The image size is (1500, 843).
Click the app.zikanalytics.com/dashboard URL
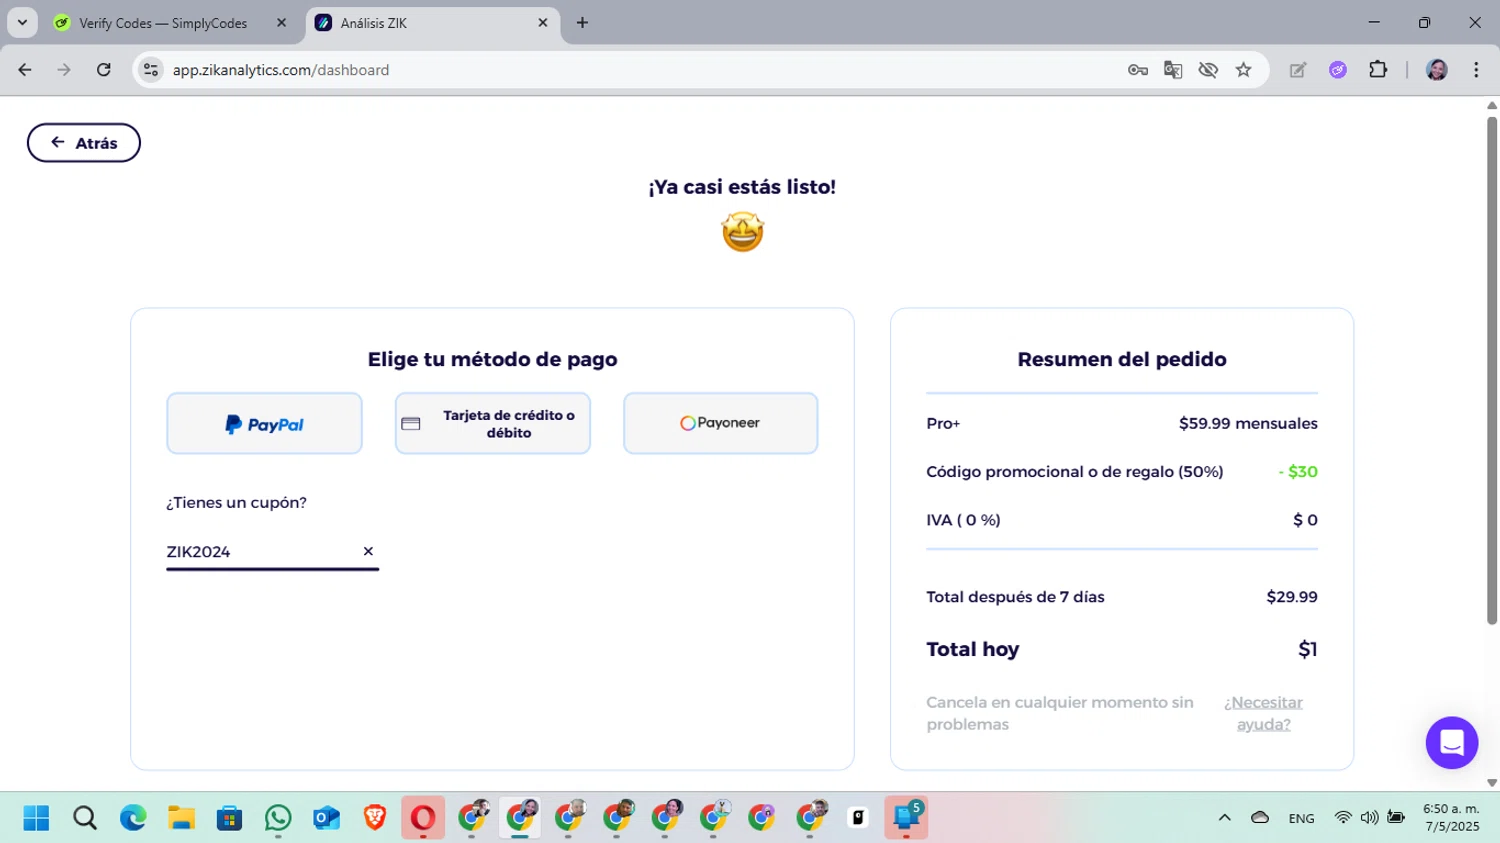click(x=281, y=70)
